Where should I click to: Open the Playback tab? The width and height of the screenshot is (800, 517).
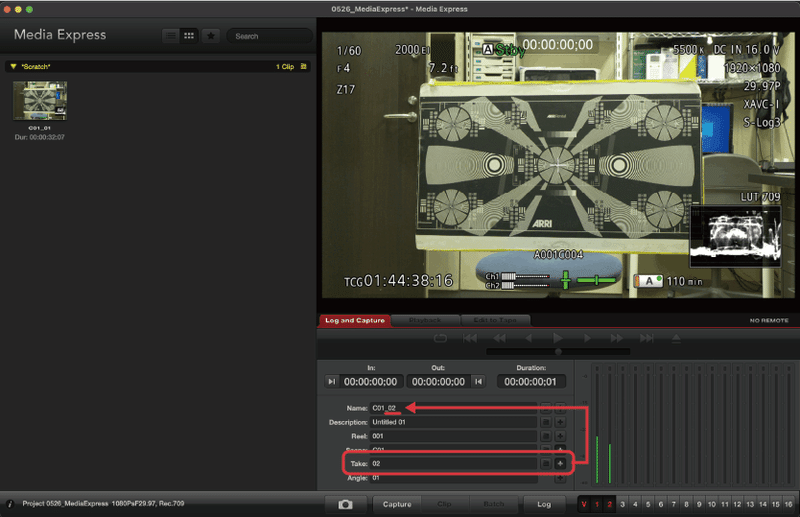click(x=424, y=321)
